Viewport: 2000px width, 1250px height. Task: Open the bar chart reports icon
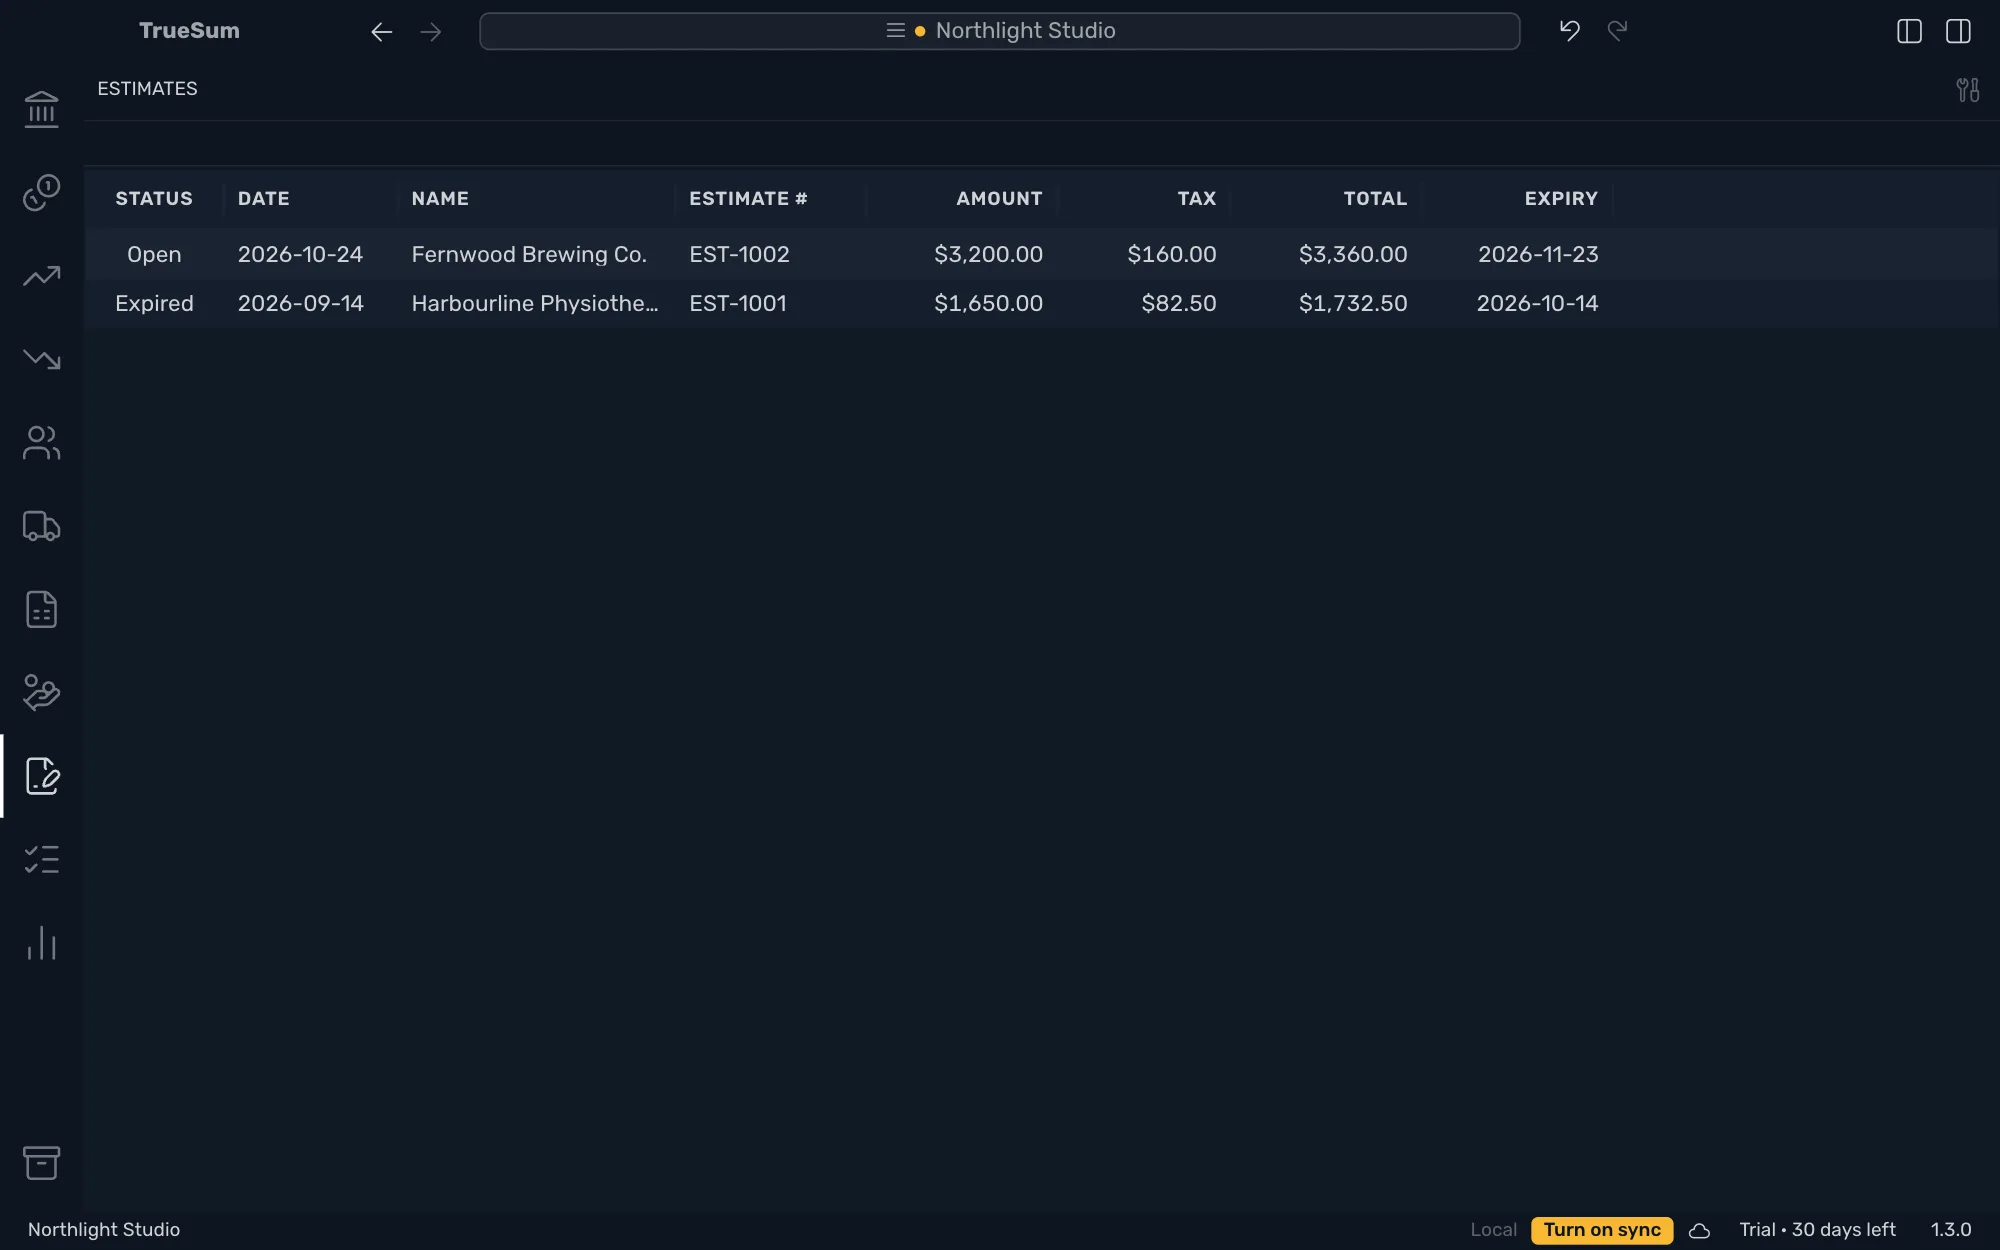[41, 943]
